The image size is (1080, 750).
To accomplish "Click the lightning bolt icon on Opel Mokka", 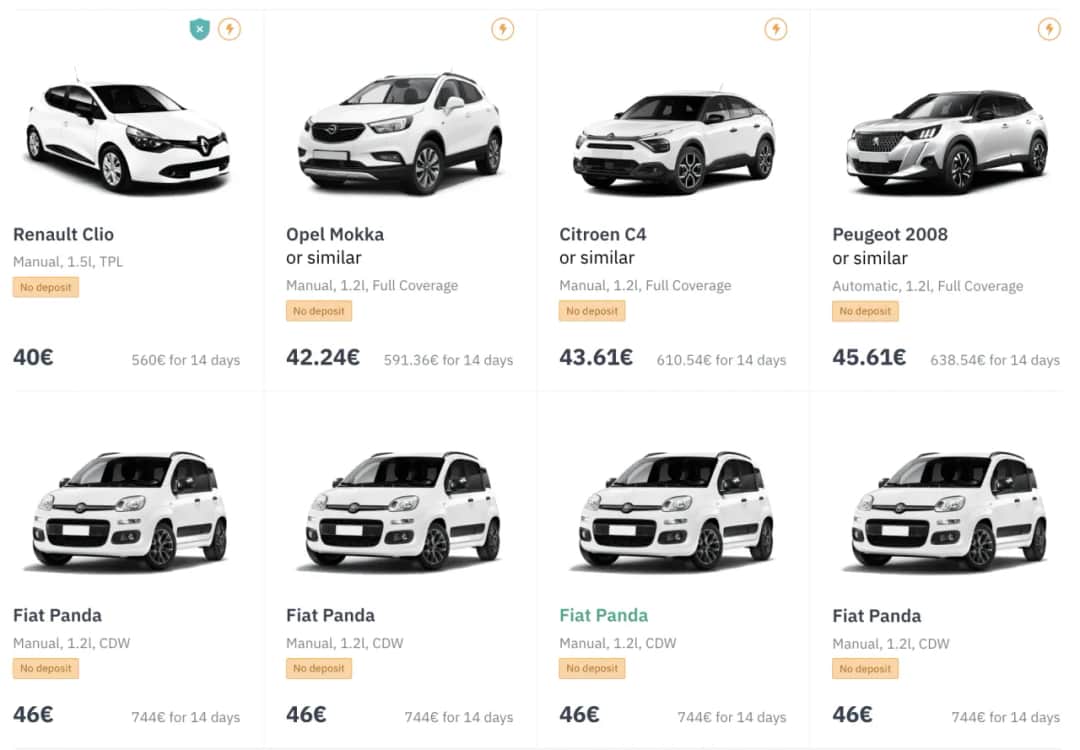I will pos(503,29).
